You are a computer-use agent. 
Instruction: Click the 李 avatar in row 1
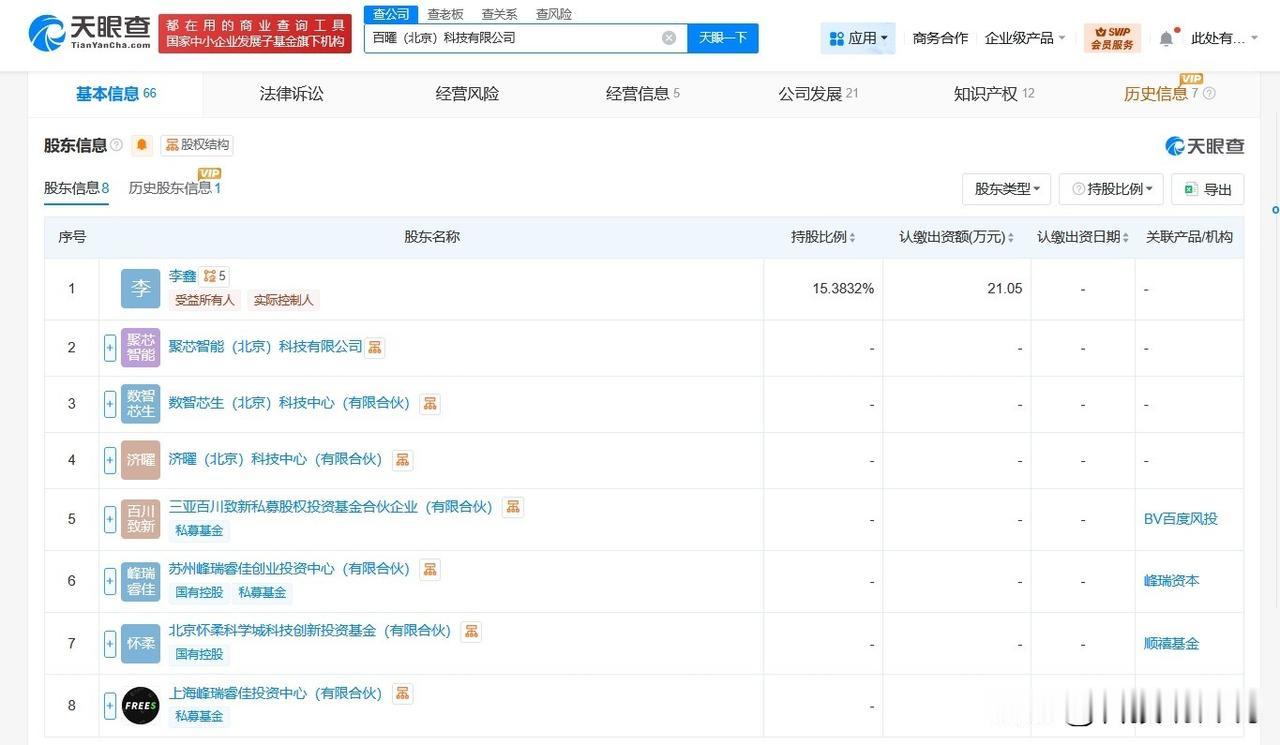coord(140,288)
